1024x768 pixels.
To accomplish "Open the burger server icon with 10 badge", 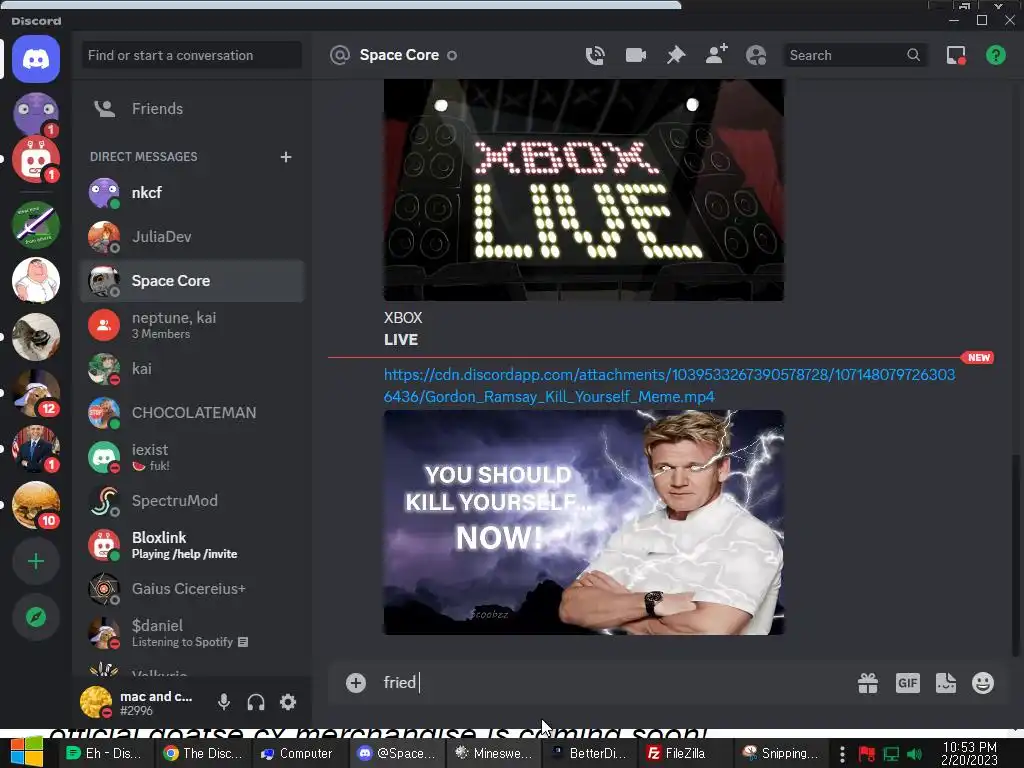I will [36, 505].
